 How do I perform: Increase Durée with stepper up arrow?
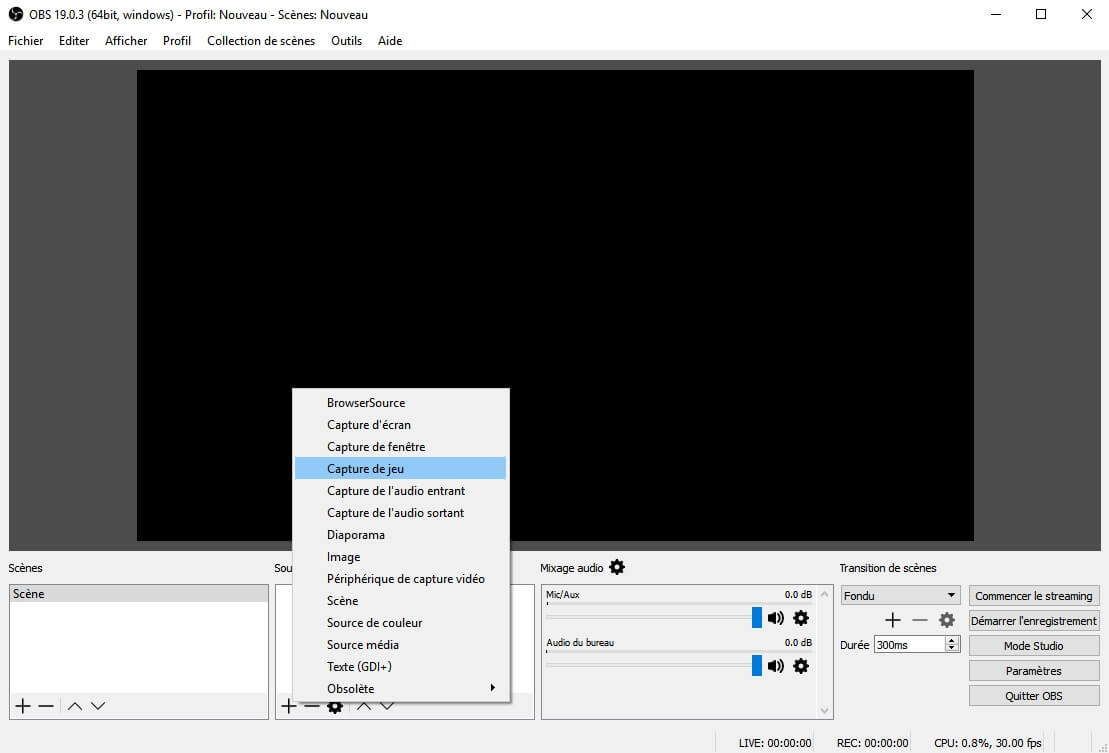click(952, 641)
